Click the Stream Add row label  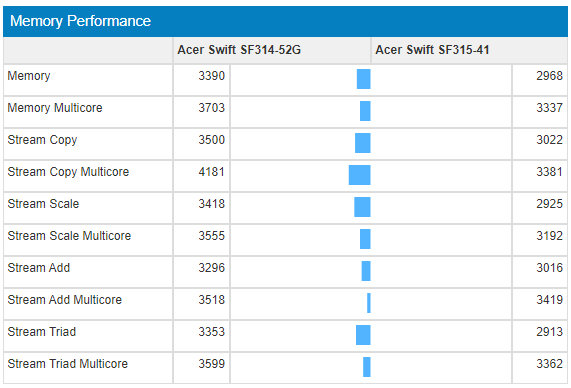(39, 268)
